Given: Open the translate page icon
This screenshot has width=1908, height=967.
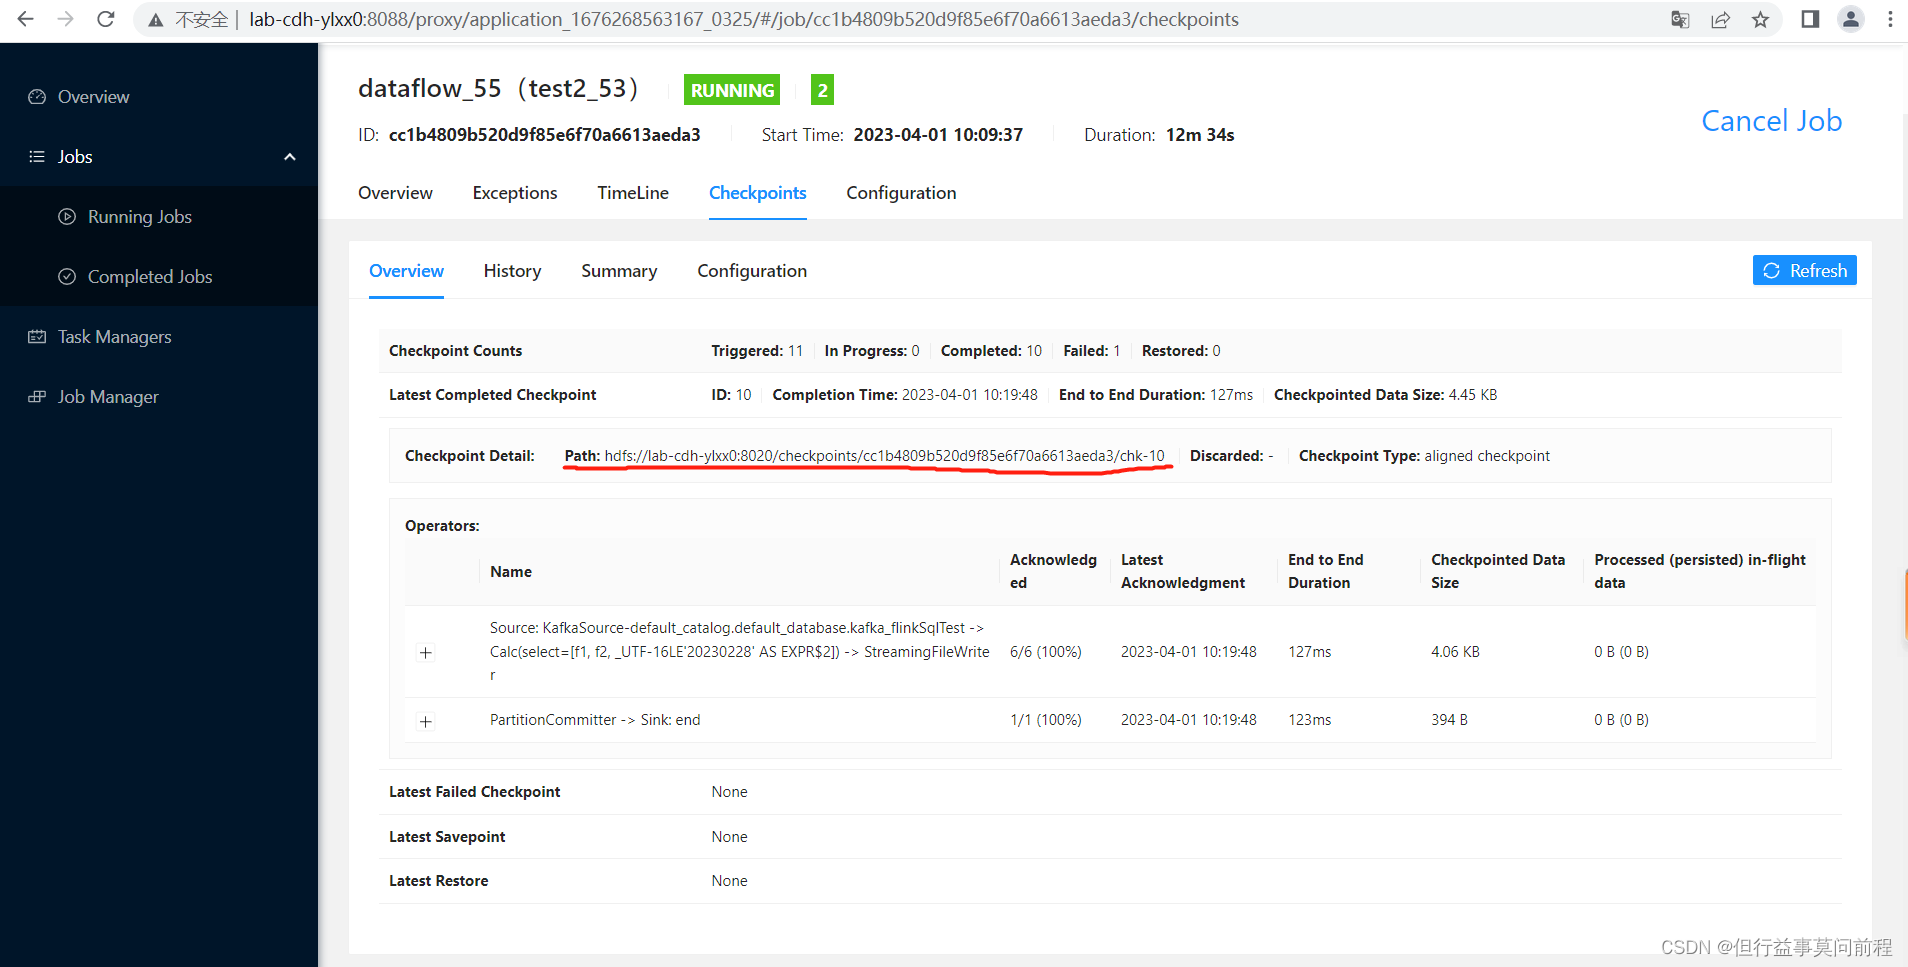Looking at the screenshot, I should tap(1680, 20).
